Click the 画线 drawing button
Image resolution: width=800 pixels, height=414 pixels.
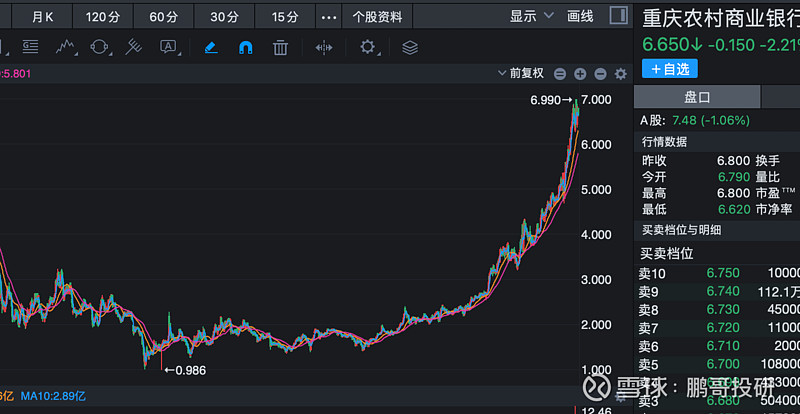[x=581, y=16]
